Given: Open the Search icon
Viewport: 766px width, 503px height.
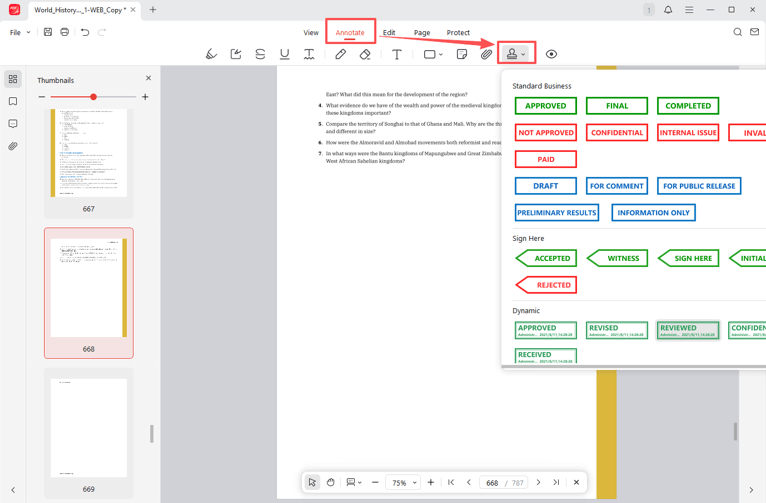Looking at the screenshot, I should point(738,32).
